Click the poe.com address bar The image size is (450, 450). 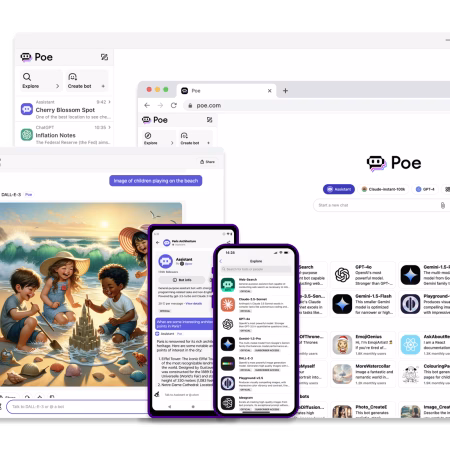click(x=317, y=105)
